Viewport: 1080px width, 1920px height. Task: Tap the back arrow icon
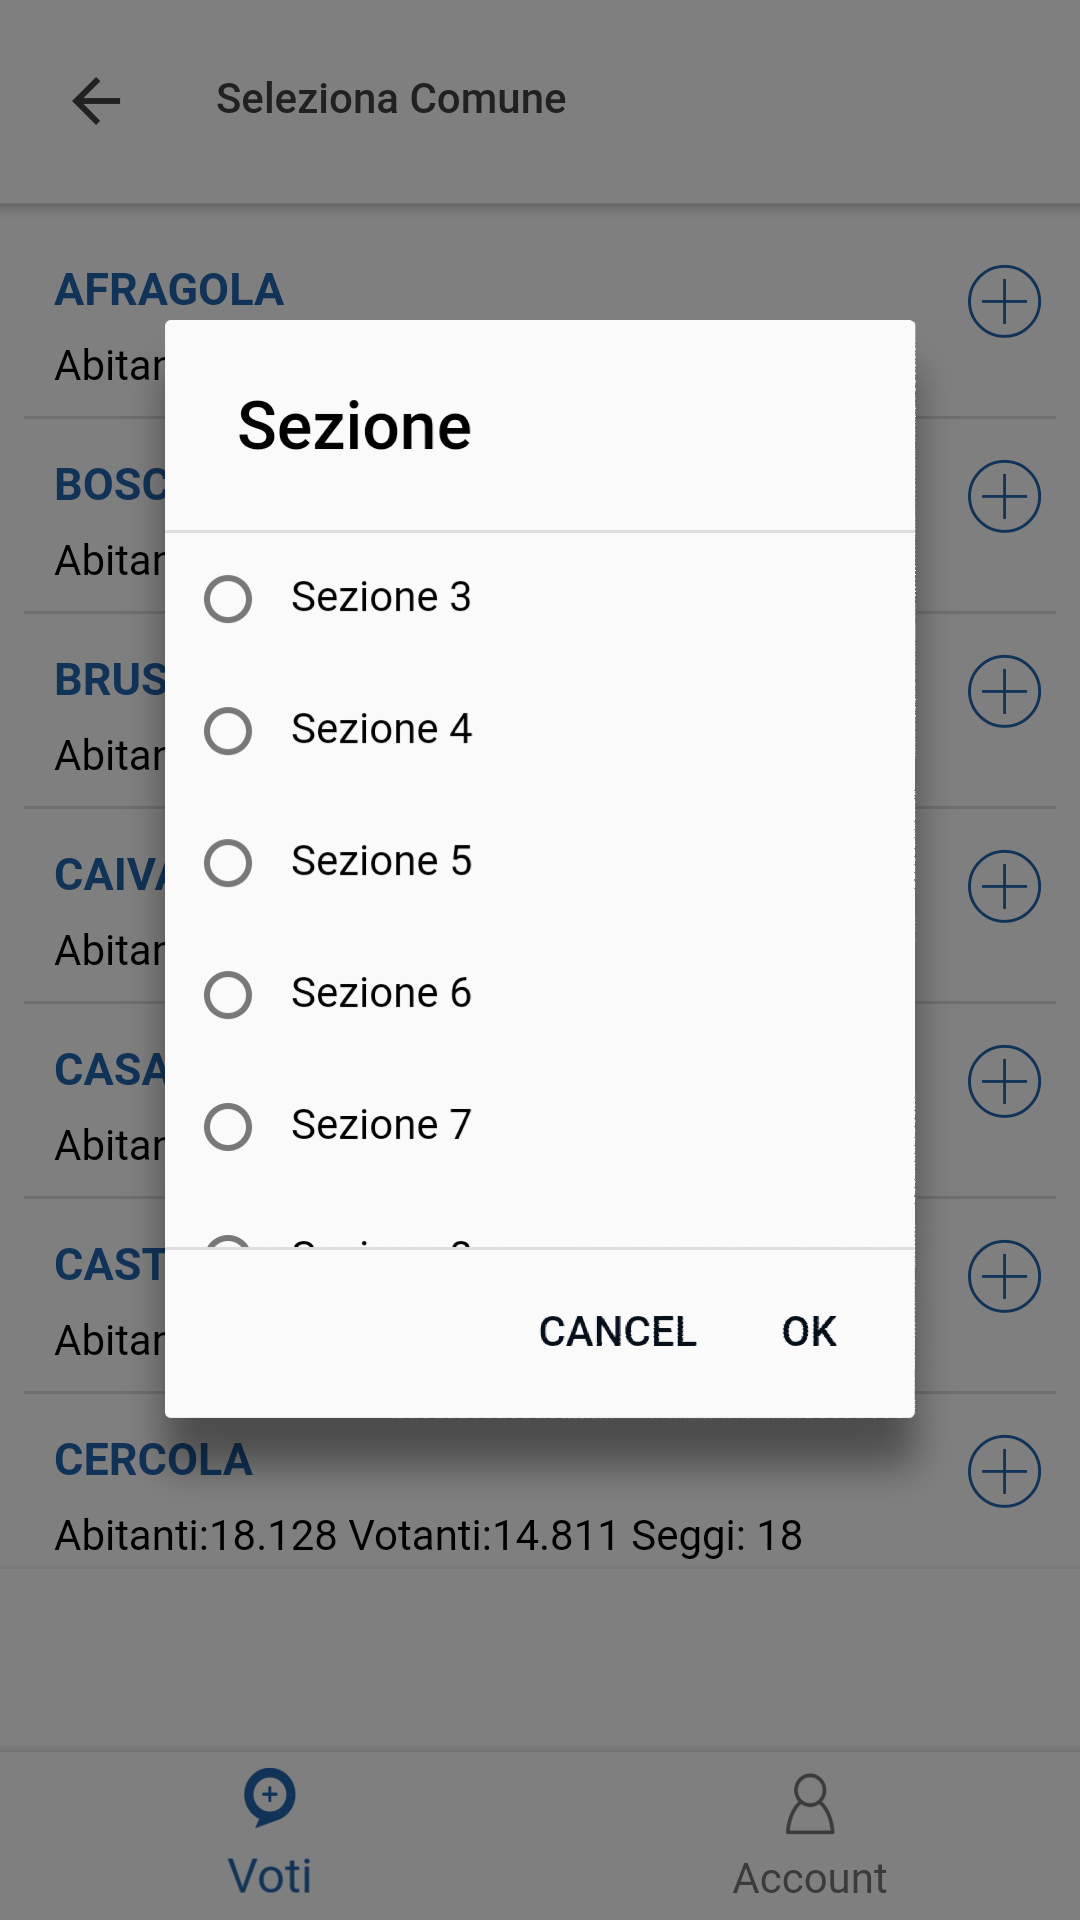[96, 100]
